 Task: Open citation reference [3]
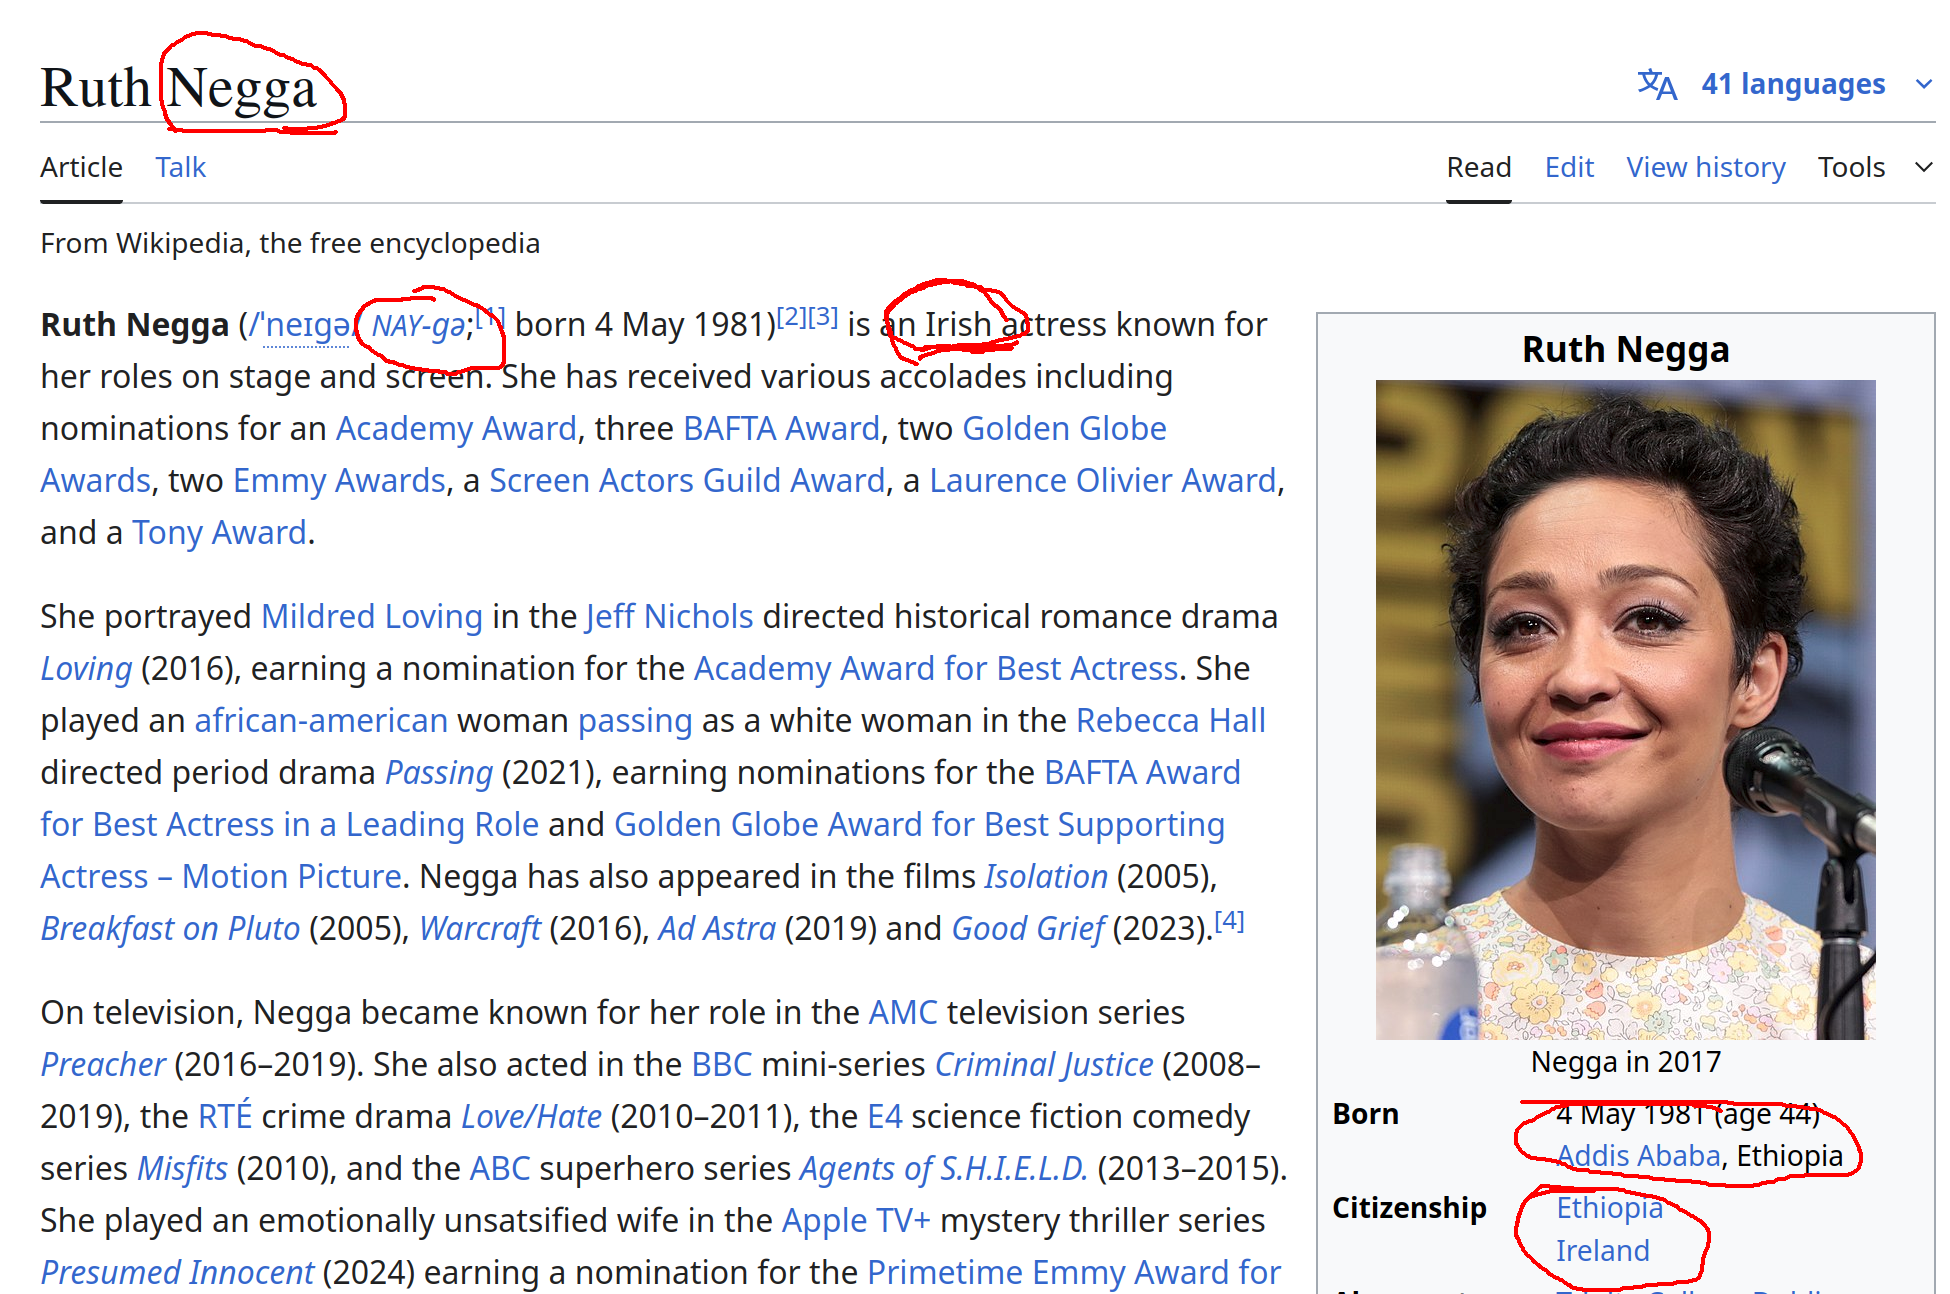(x=823, y=317)
